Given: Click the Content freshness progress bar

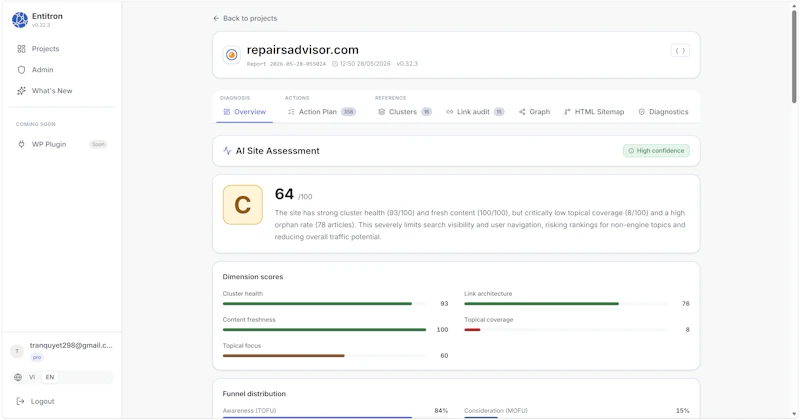Looking at the screenshot, I should point(324,330).
